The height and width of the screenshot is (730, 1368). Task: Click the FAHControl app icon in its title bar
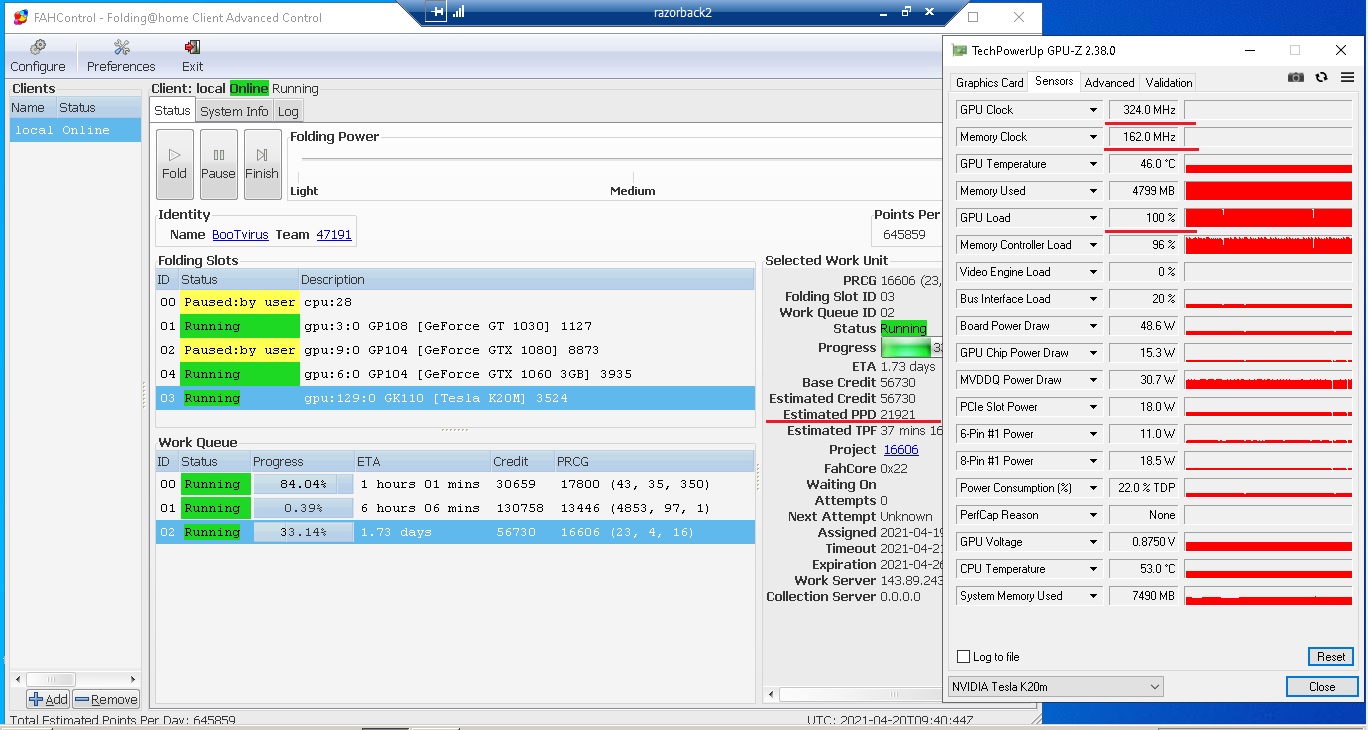[x=21, y=17]
